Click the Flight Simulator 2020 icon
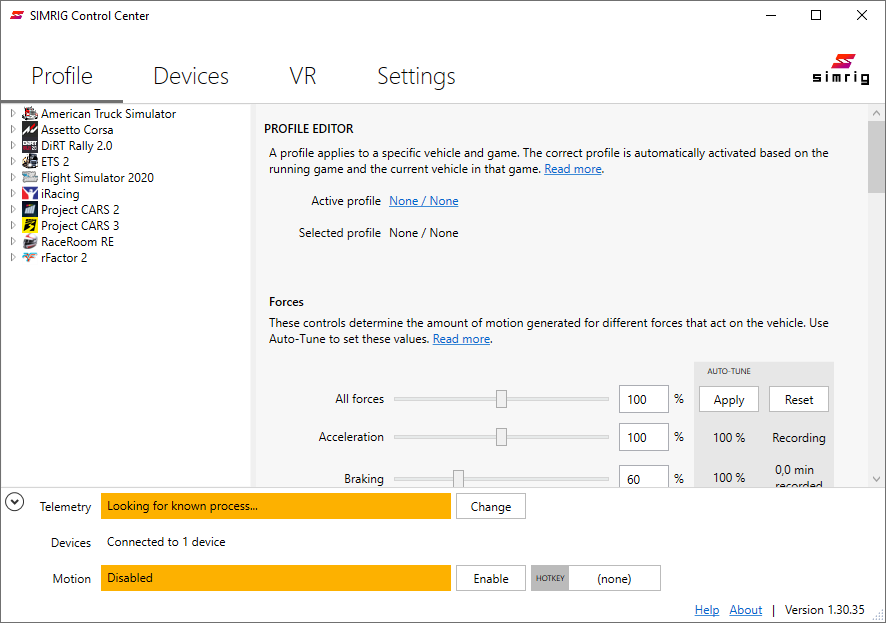The height and width of the screenshot is (623, 886). click(30, 178)
